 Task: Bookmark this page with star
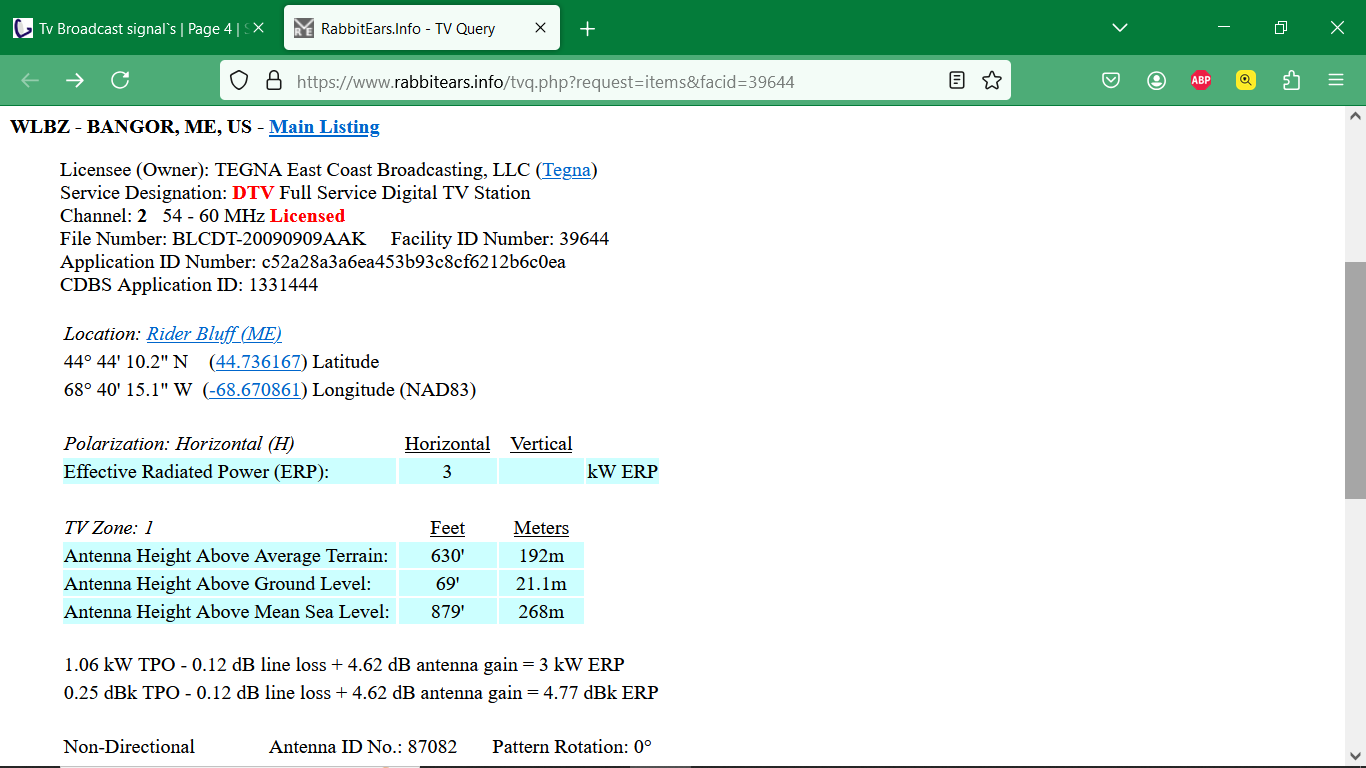click(x=992, y=81)
